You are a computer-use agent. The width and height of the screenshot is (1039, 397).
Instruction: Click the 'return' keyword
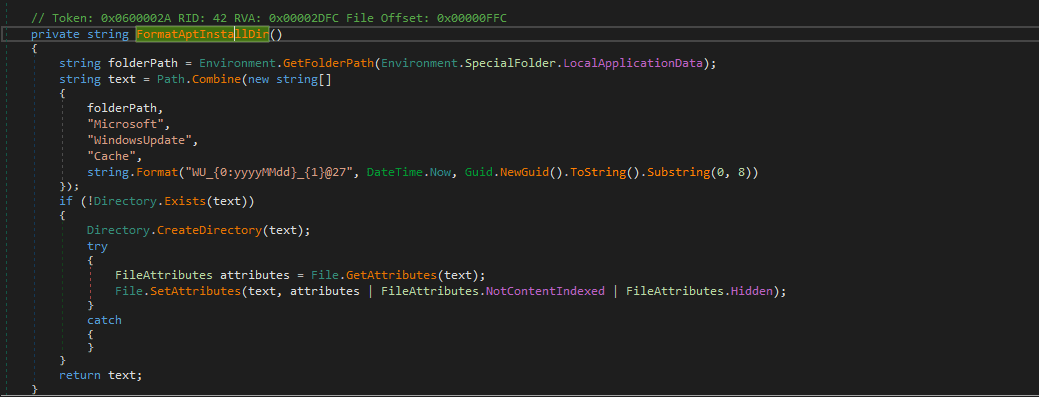coord(80,375)
